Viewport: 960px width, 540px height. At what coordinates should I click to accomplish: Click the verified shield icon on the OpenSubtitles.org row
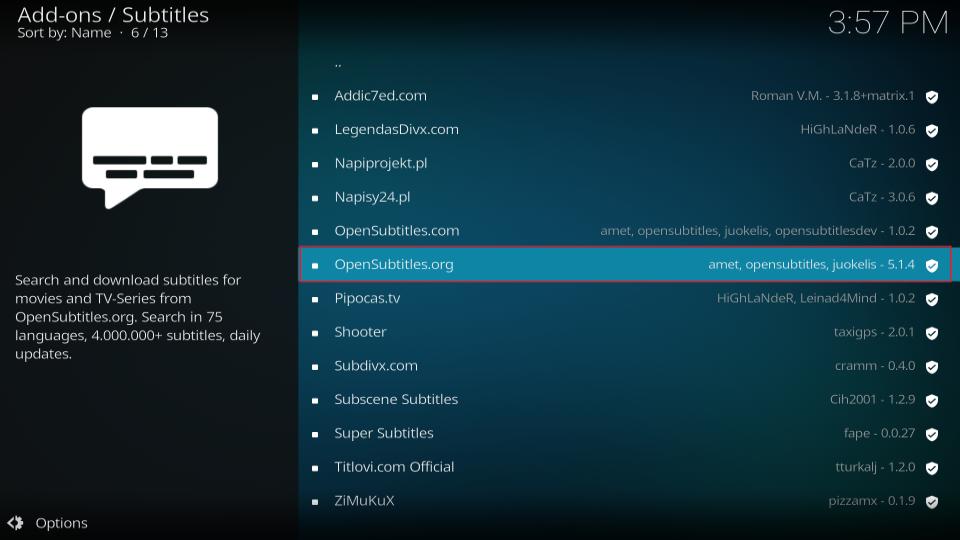pos(931,265)
